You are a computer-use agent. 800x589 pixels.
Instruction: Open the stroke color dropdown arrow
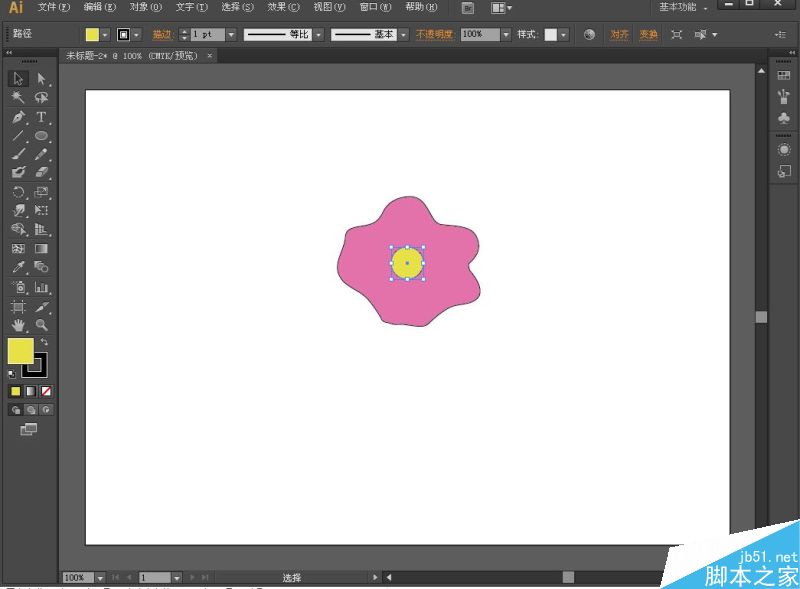tap(136, 35)
